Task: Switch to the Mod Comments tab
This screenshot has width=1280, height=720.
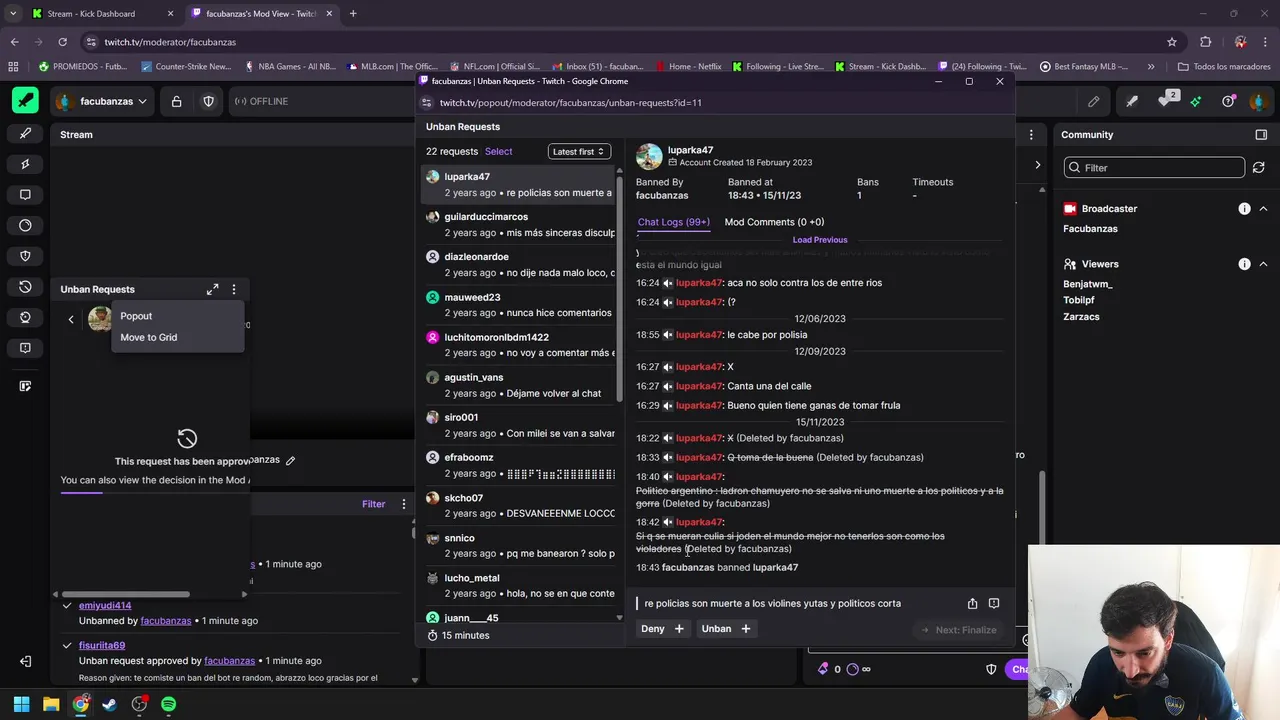Action: tap(774, 222)
